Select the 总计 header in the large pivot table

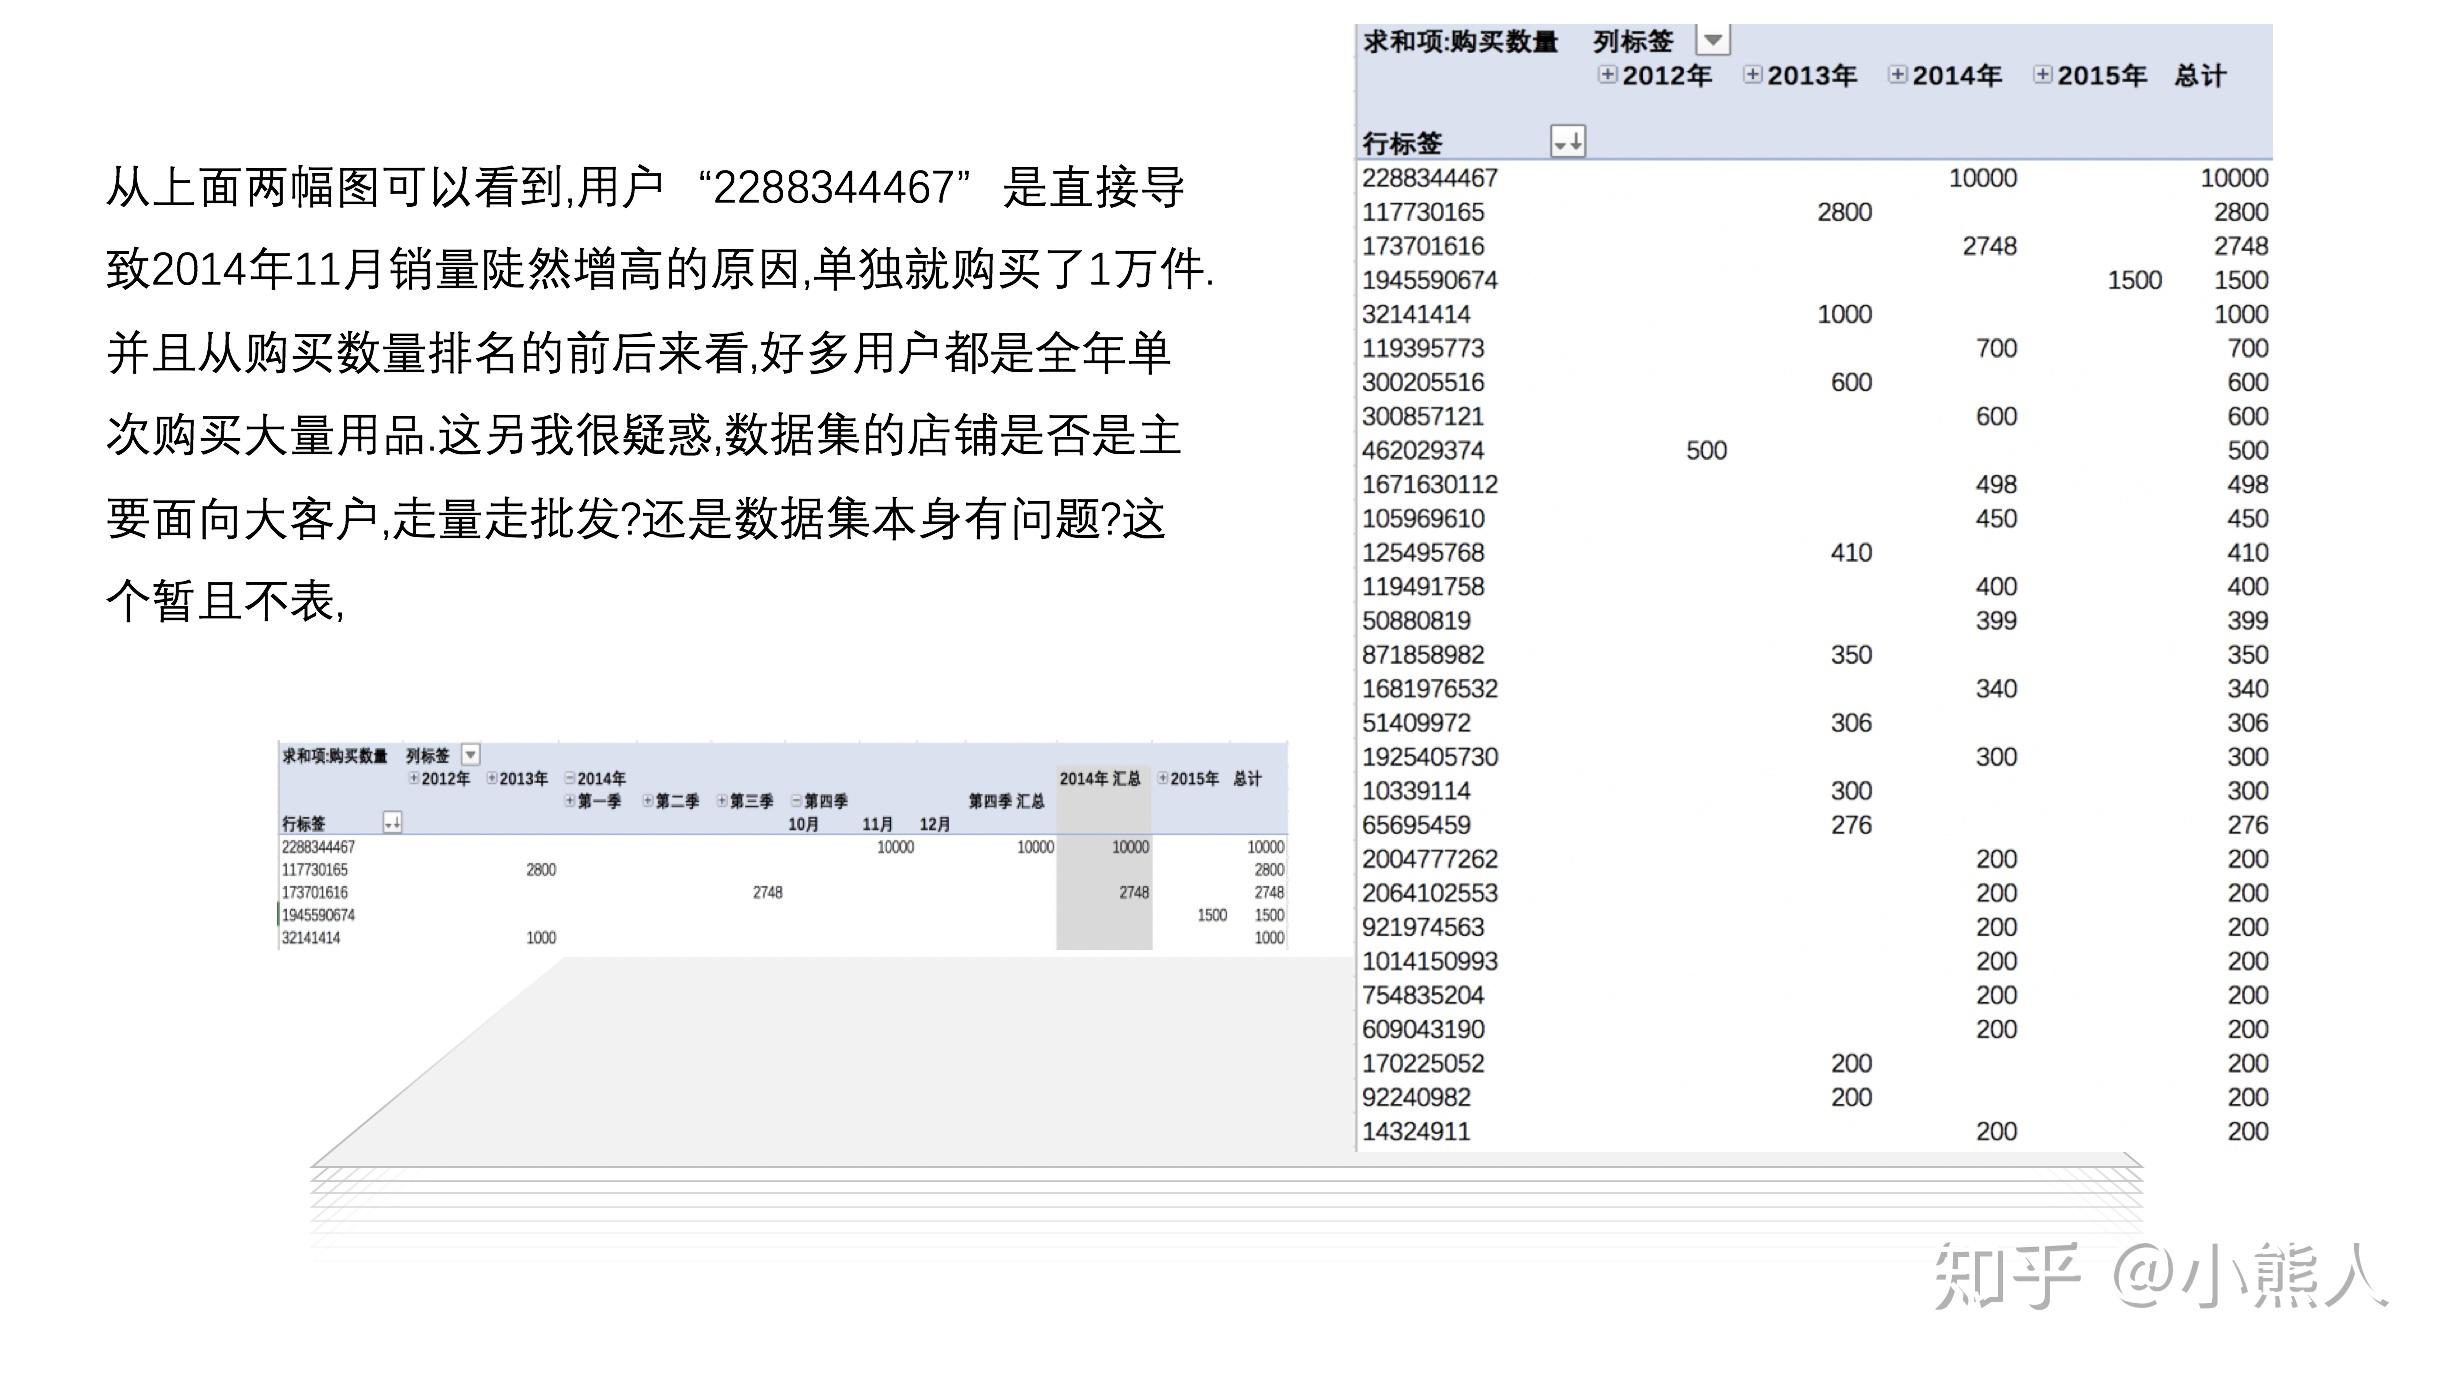coord(2200,76)
